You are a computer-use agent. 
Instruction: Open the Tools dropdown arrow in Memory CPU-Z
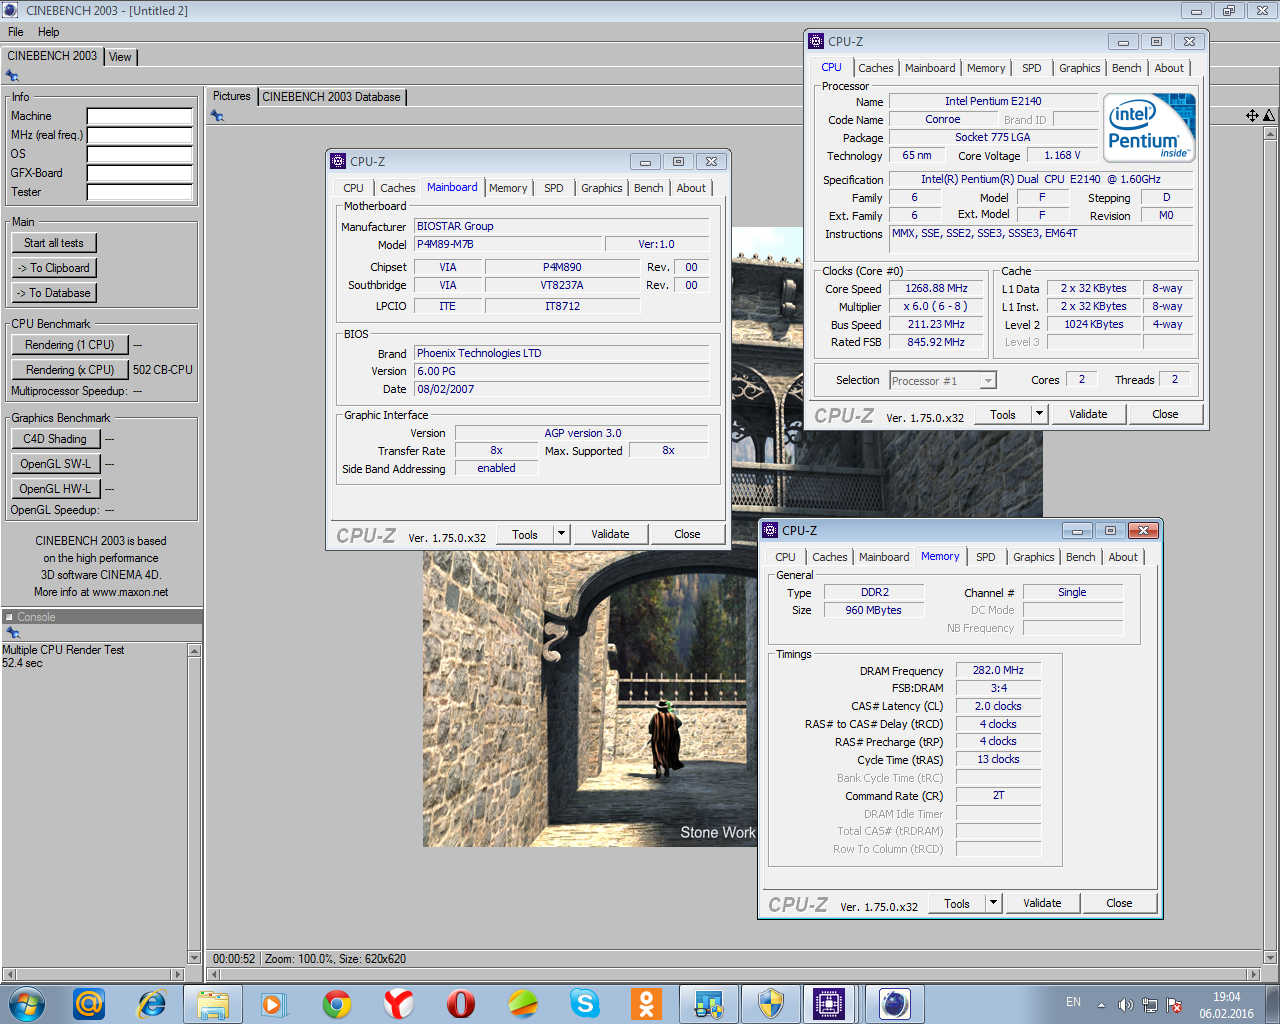tap(993, 903)
